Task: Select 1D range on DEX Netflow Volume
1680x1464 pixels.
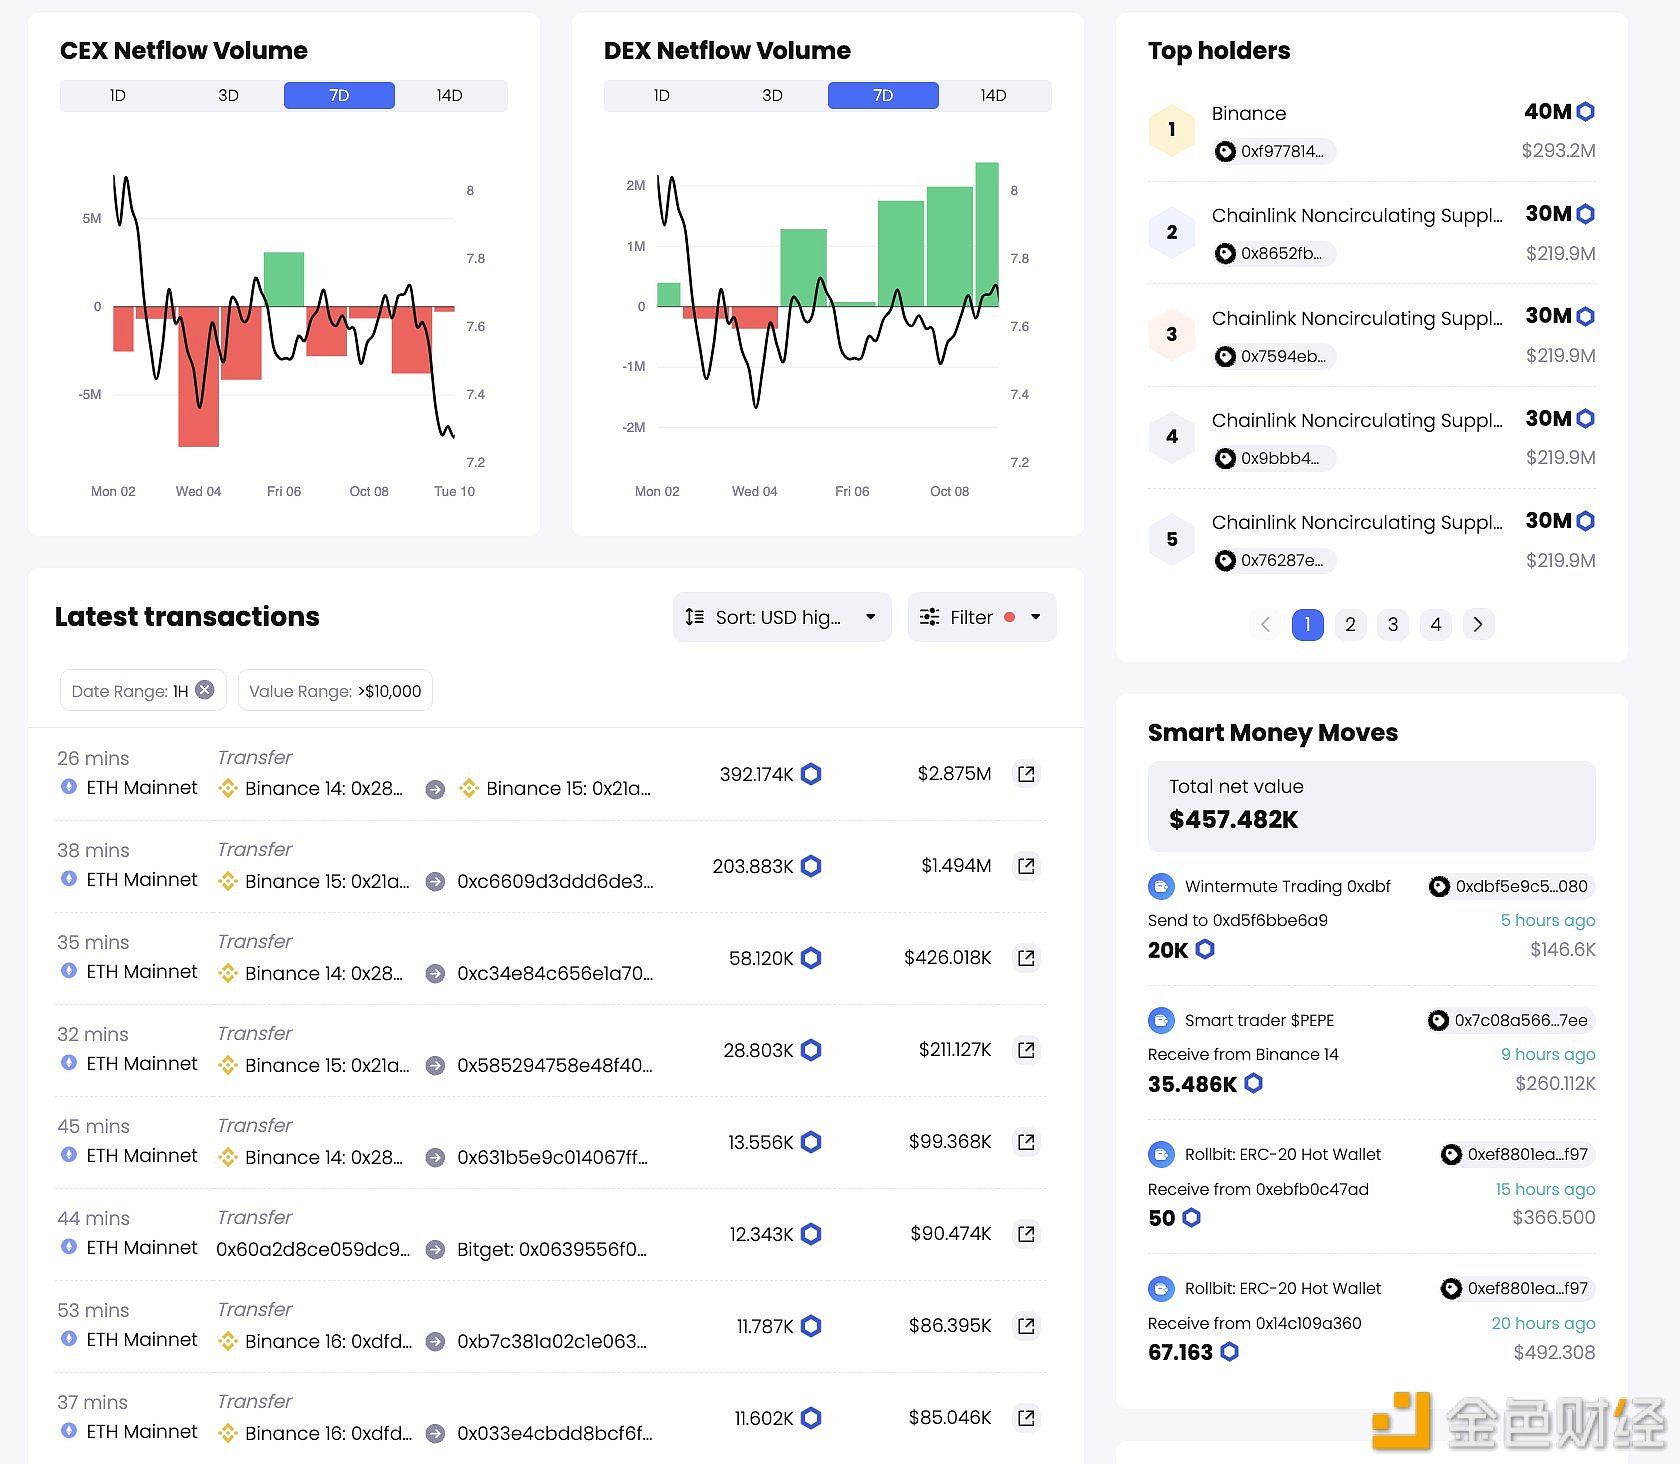Action: coord(661,96)
